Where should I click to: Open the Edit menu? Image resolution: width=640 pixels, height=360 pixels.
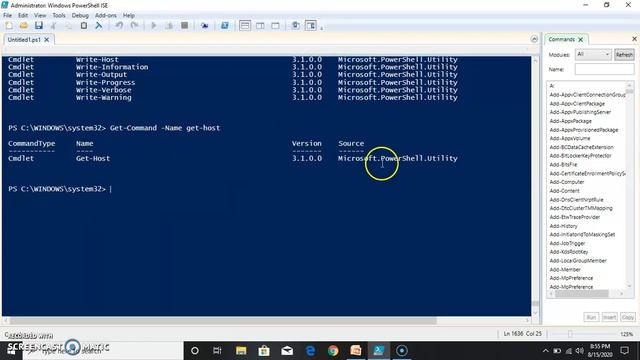coord(23,16)
